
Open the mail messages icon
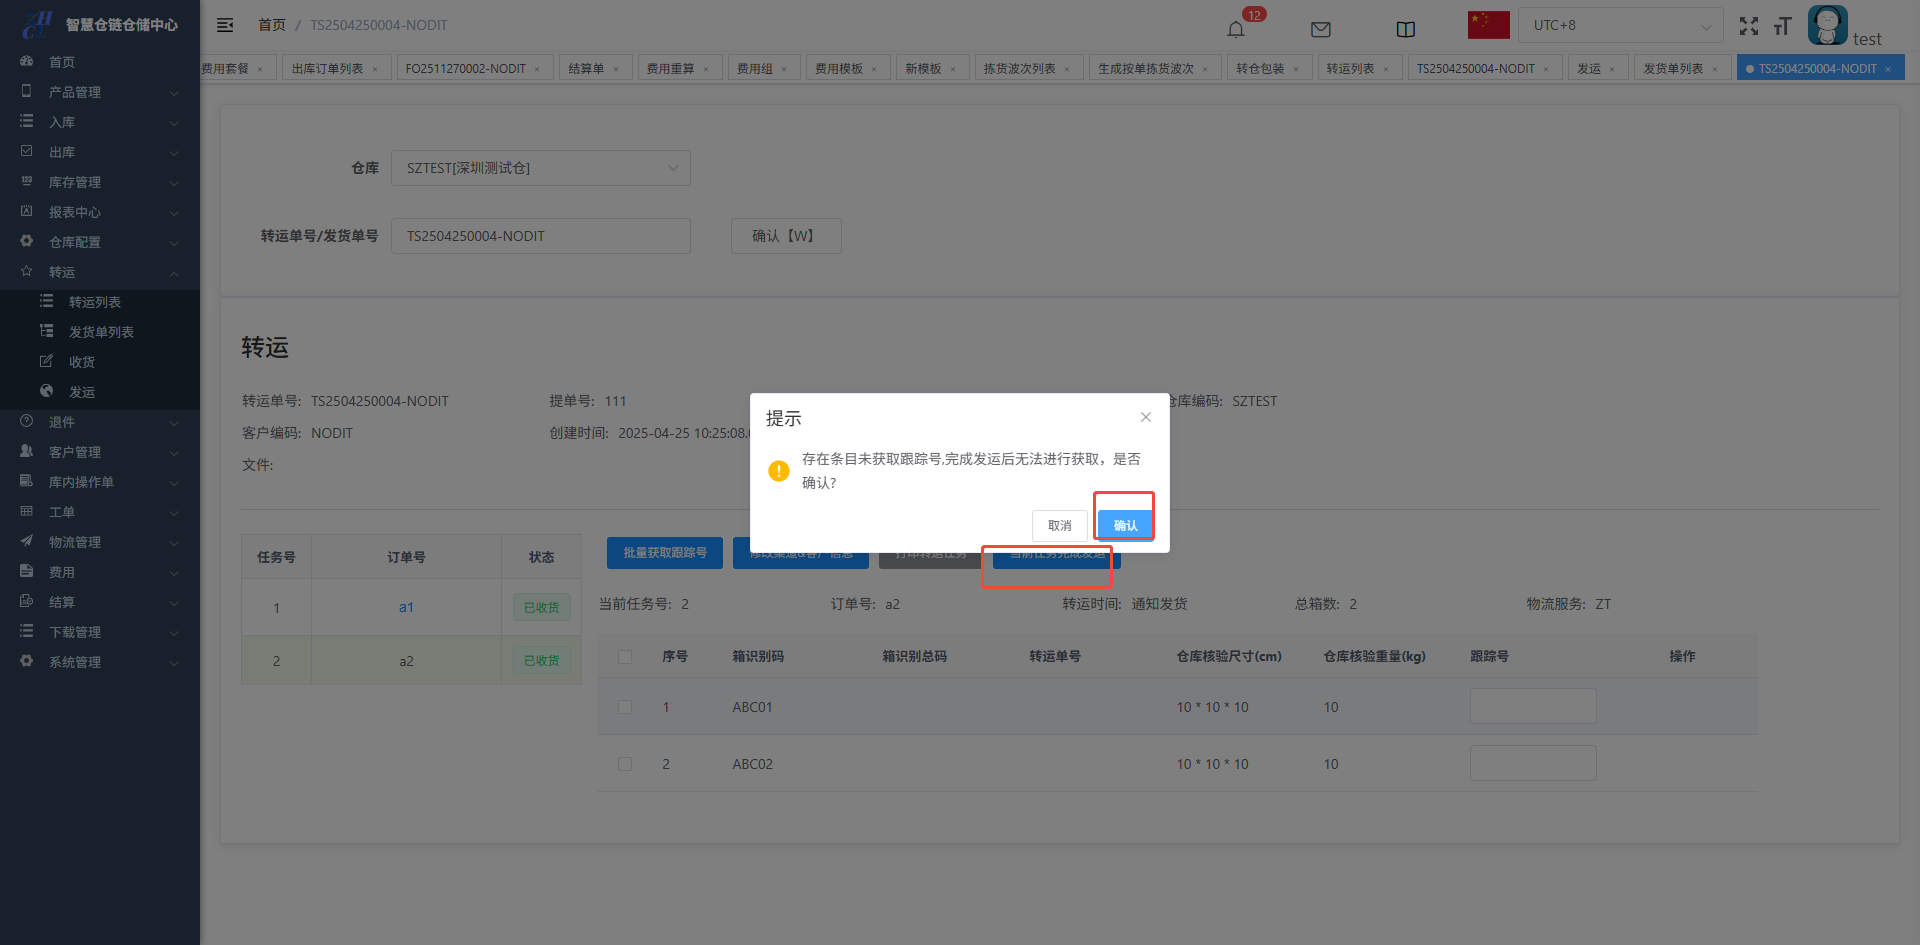[x=1320, y=29]
